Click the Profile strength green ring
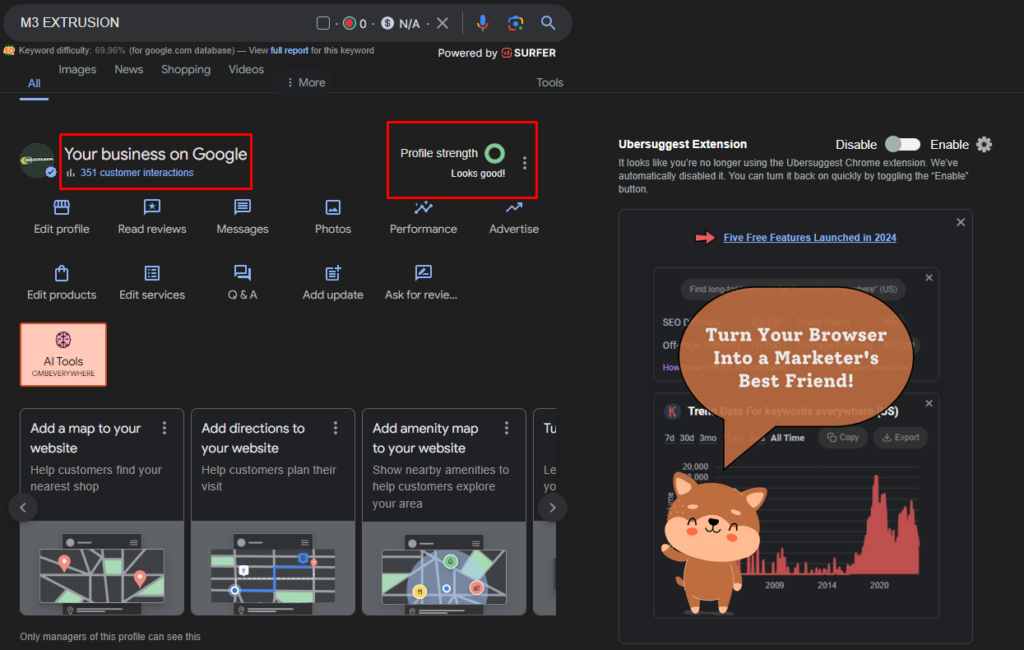1024x650 pixels. pyautogui.click(x=494, y=154)
